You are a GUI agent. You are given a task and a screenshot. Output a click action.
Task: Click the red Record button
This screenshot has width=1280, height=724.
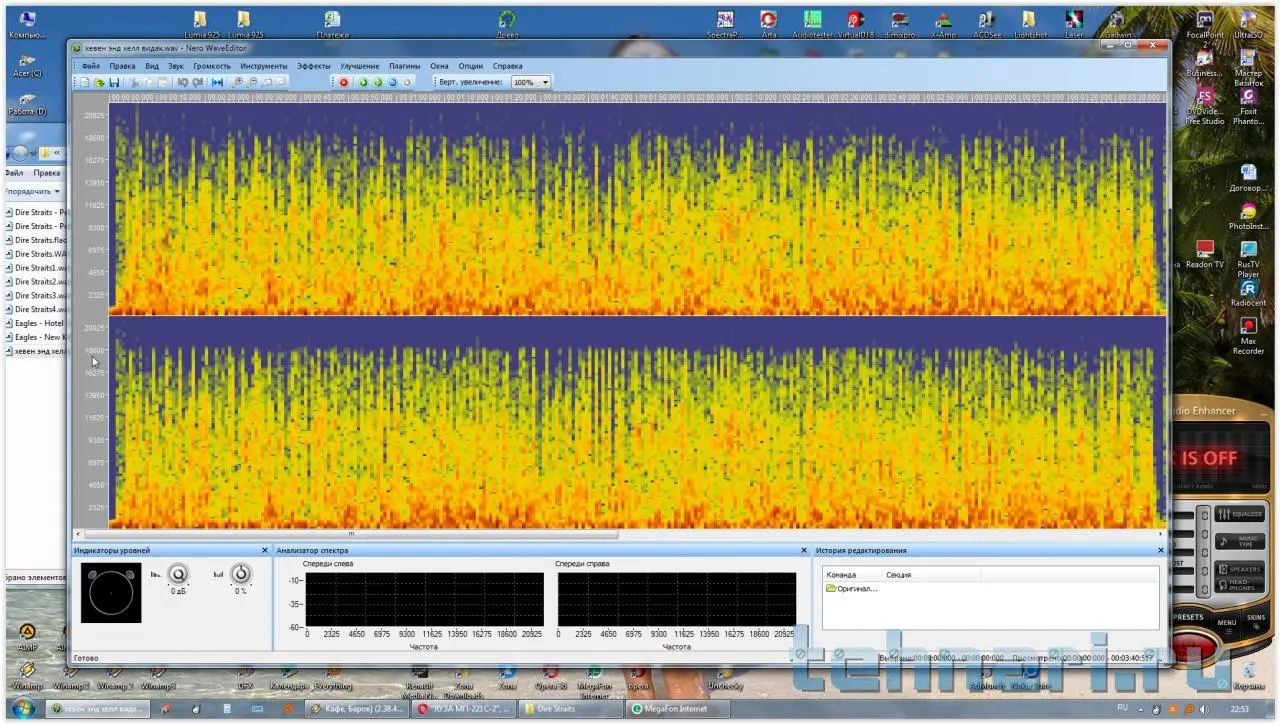point(343,82)
